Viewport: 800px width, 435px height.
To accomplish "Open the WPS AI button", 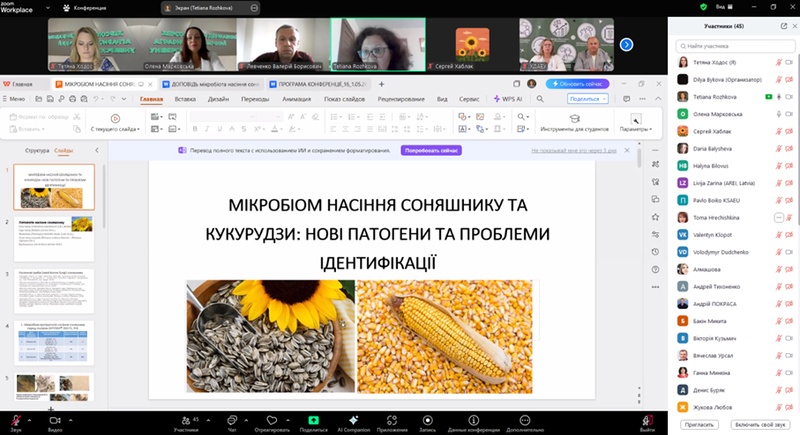I will pyautogui.click(x=508, y=99).
